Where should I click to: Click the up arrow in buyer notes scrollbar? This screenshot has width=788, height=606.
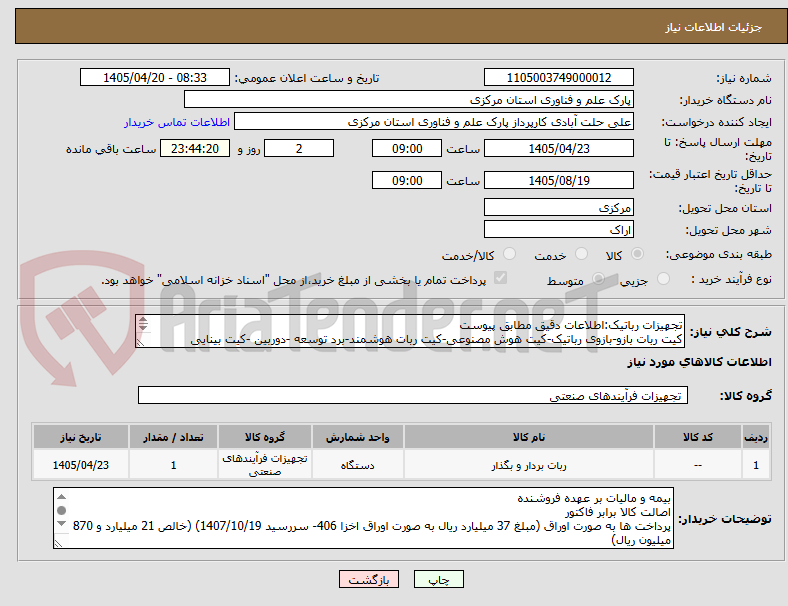61,496
